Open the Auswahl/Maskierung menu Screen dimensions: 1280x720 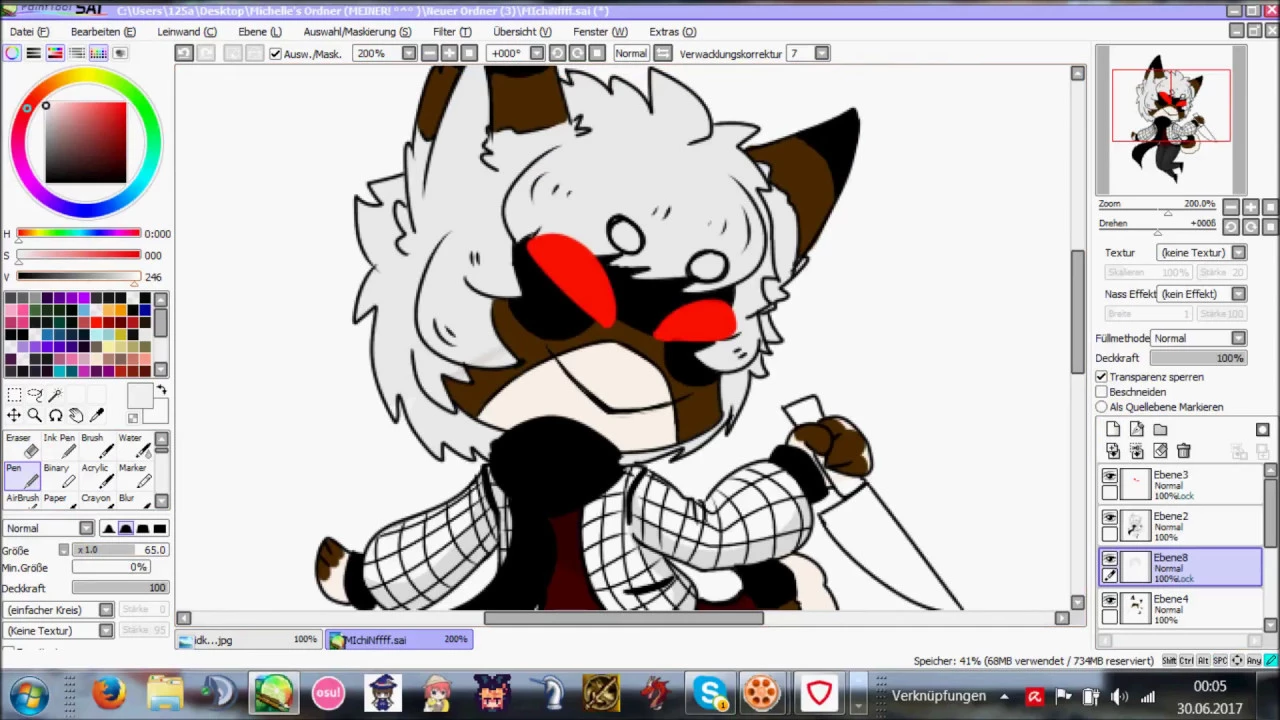pyautogui.click(x=357, y=32)
